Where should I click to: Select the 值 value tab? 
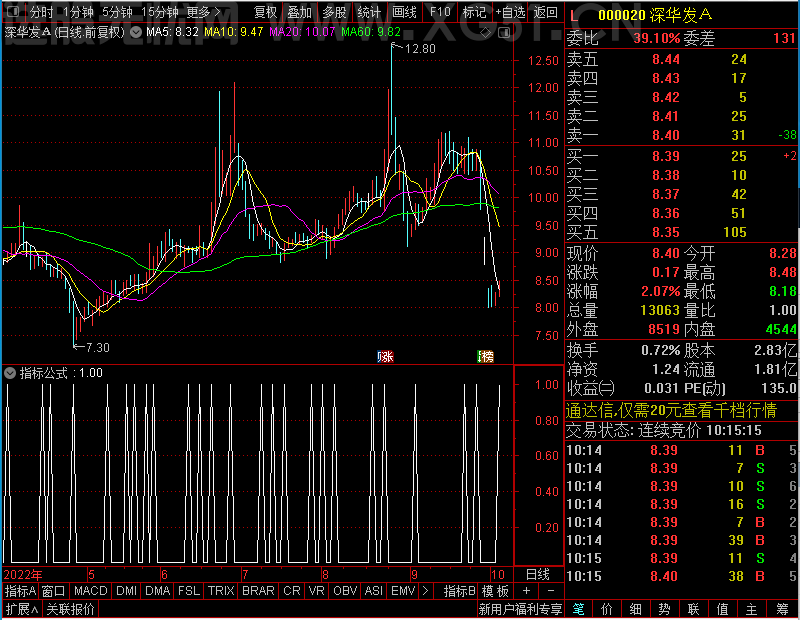[722, 609]
